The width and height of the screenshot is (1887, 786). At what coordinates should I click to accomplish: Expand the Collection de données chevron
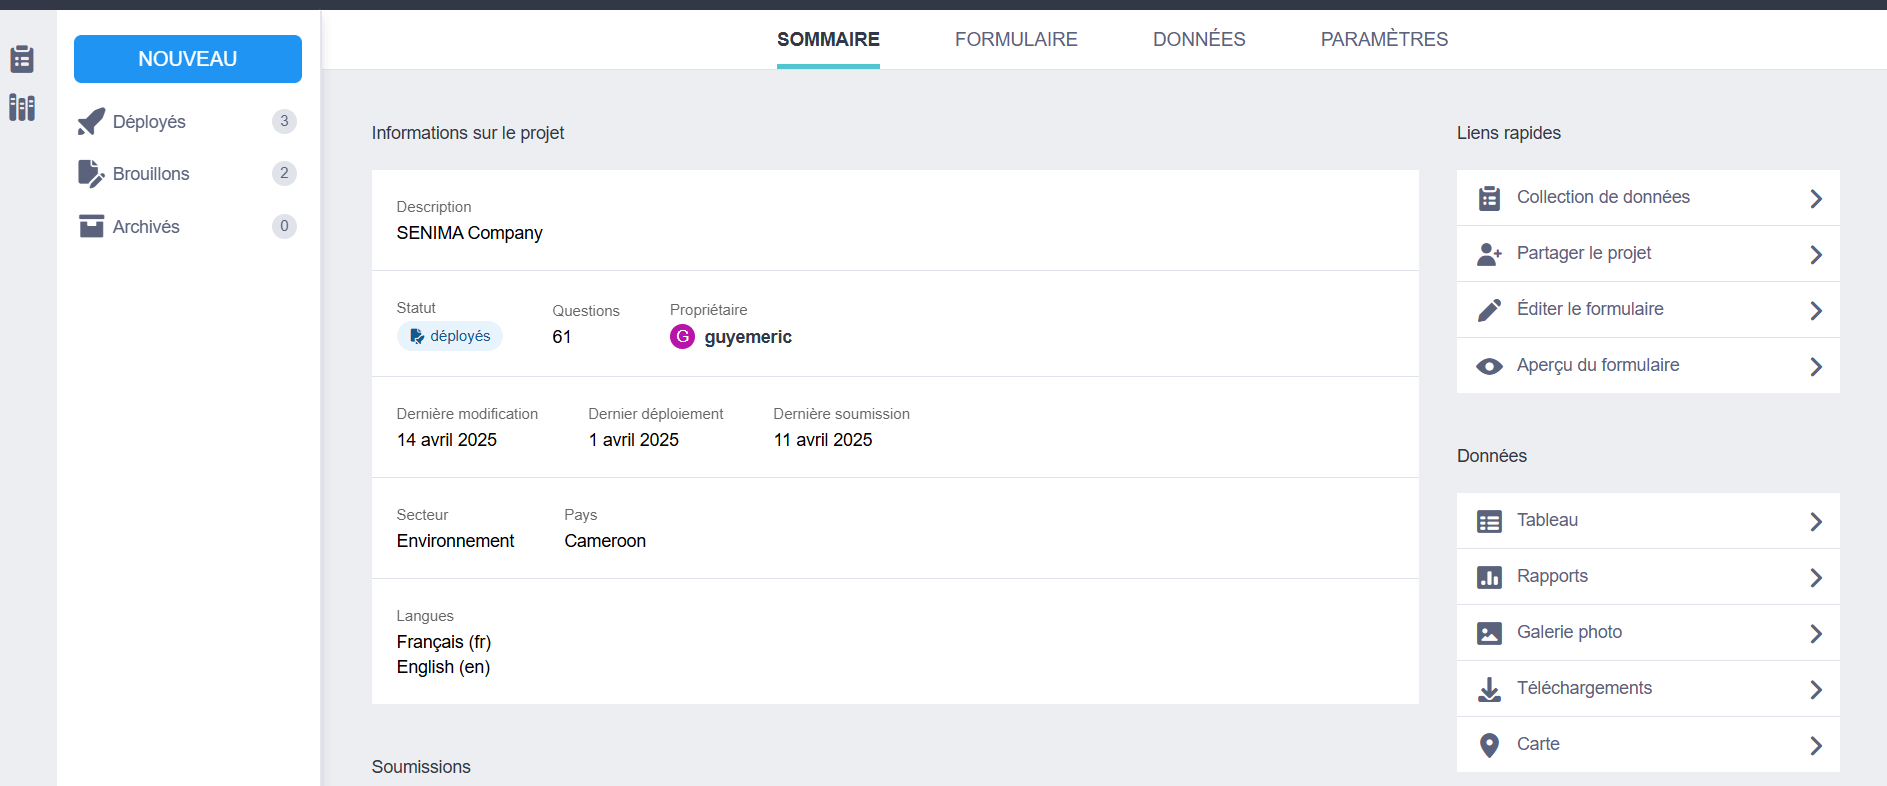pyautogui.click(x=1816, y=199)
